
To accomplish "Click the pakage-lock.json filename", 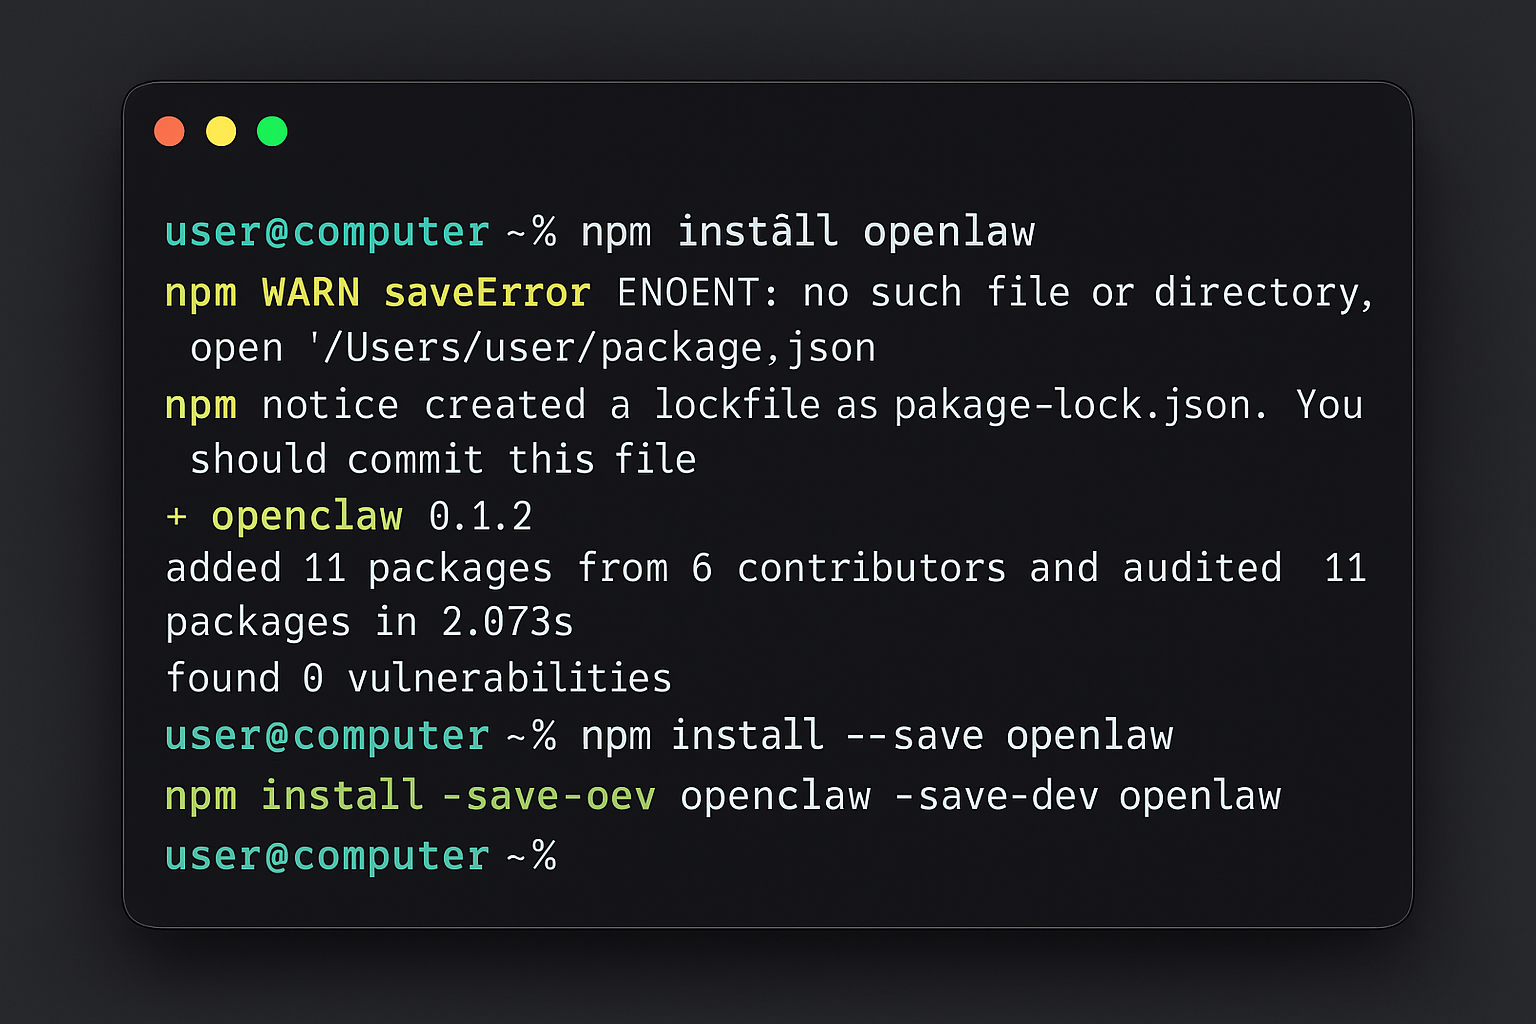I will point(1078,404).
